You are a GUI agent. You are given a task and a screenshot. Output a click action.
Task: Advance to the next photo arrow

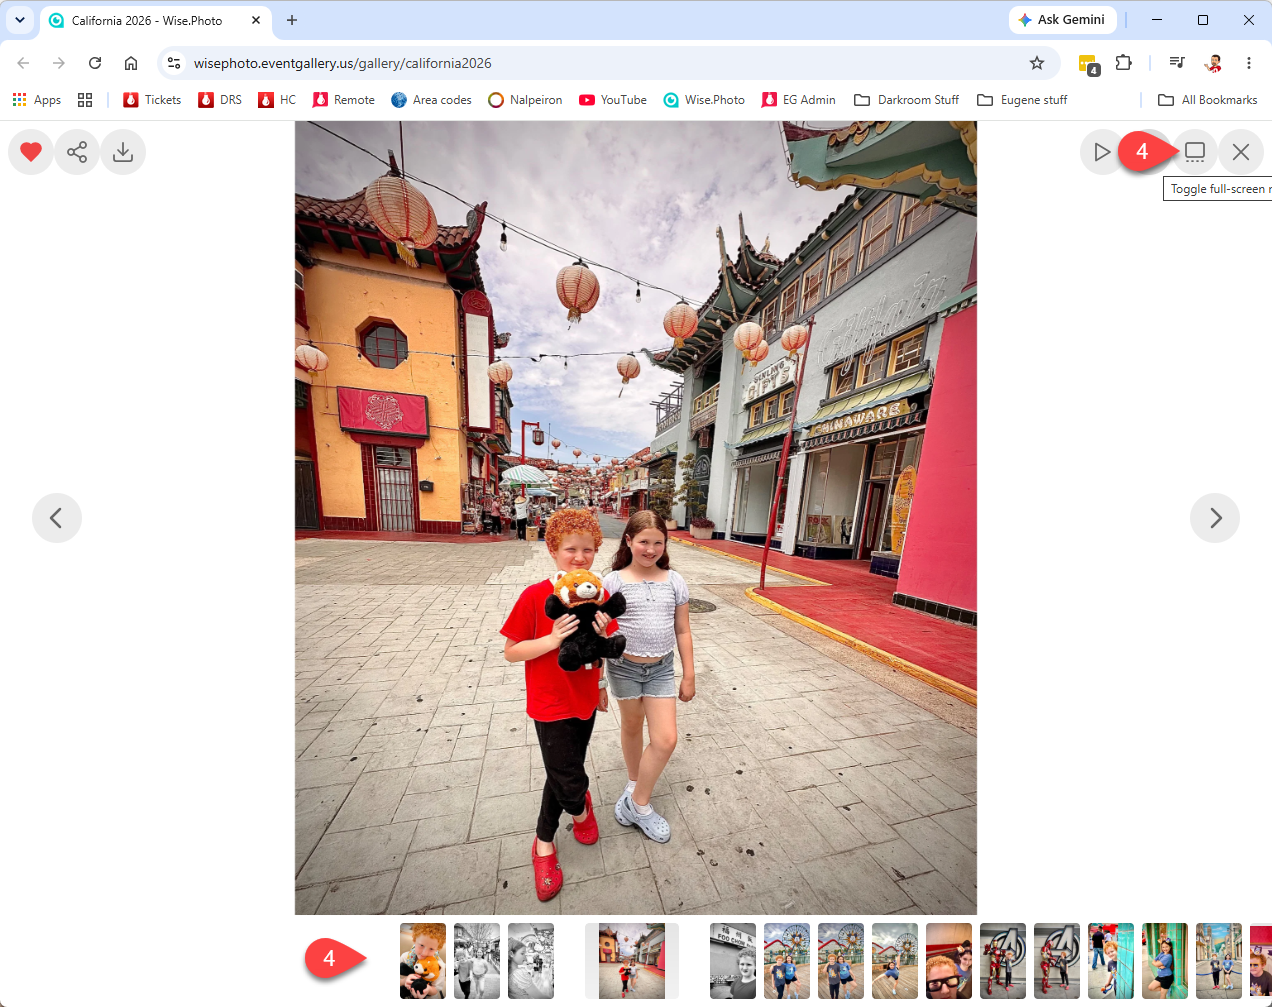[1215, 518]
